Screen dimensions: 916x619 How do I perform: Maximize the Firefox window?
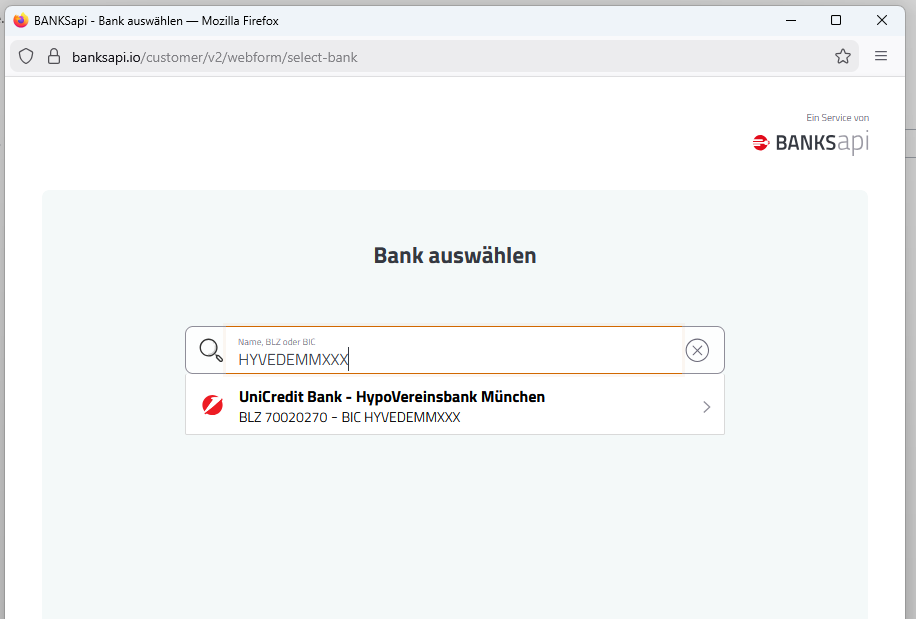(836, 20)
